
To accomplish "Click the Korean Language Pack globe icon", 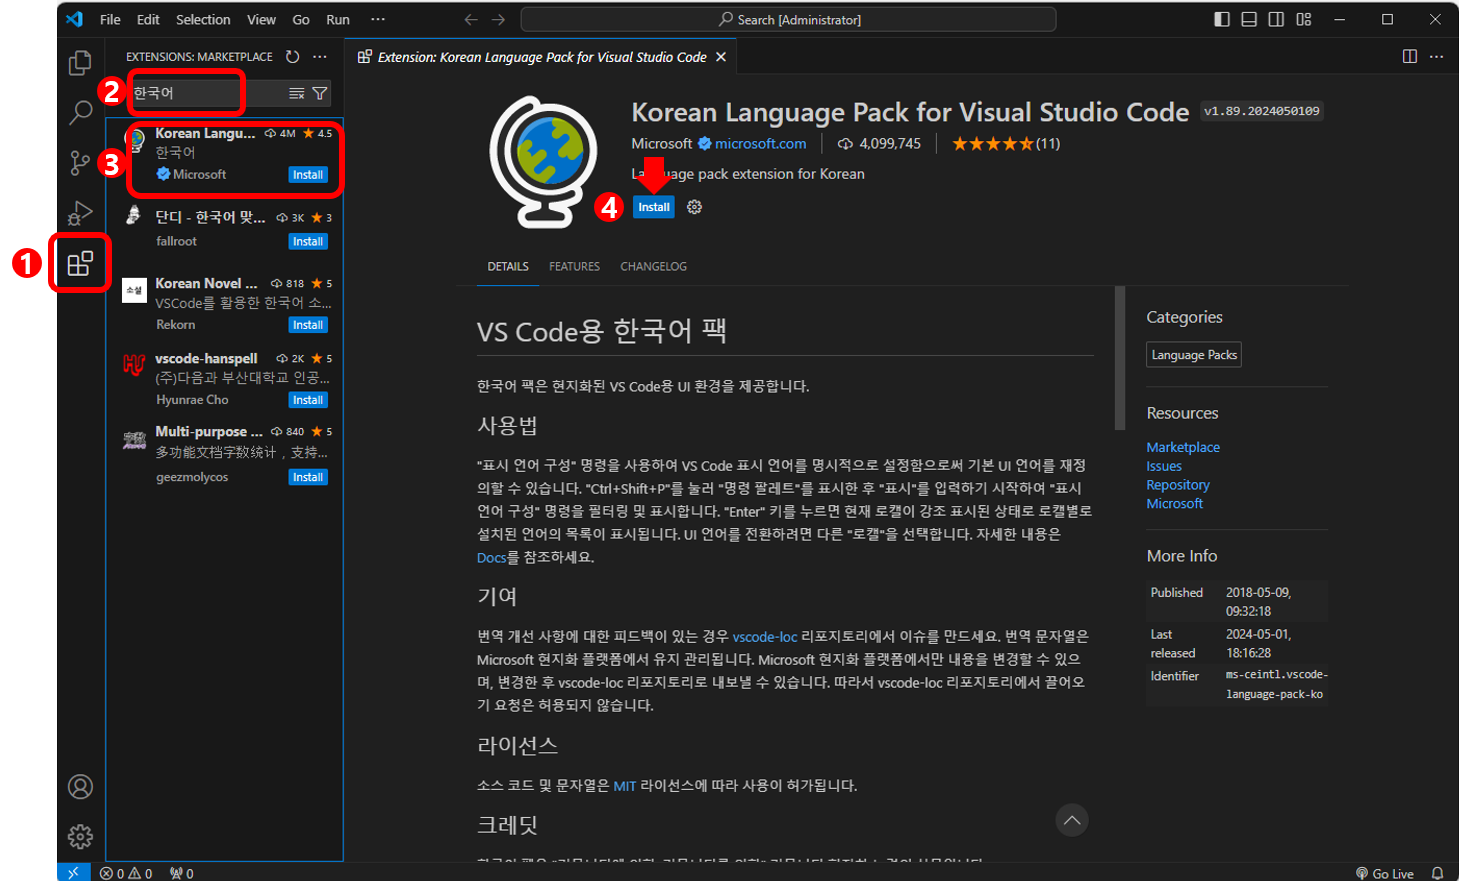I will pyautogui.click(x=543, y=162).
